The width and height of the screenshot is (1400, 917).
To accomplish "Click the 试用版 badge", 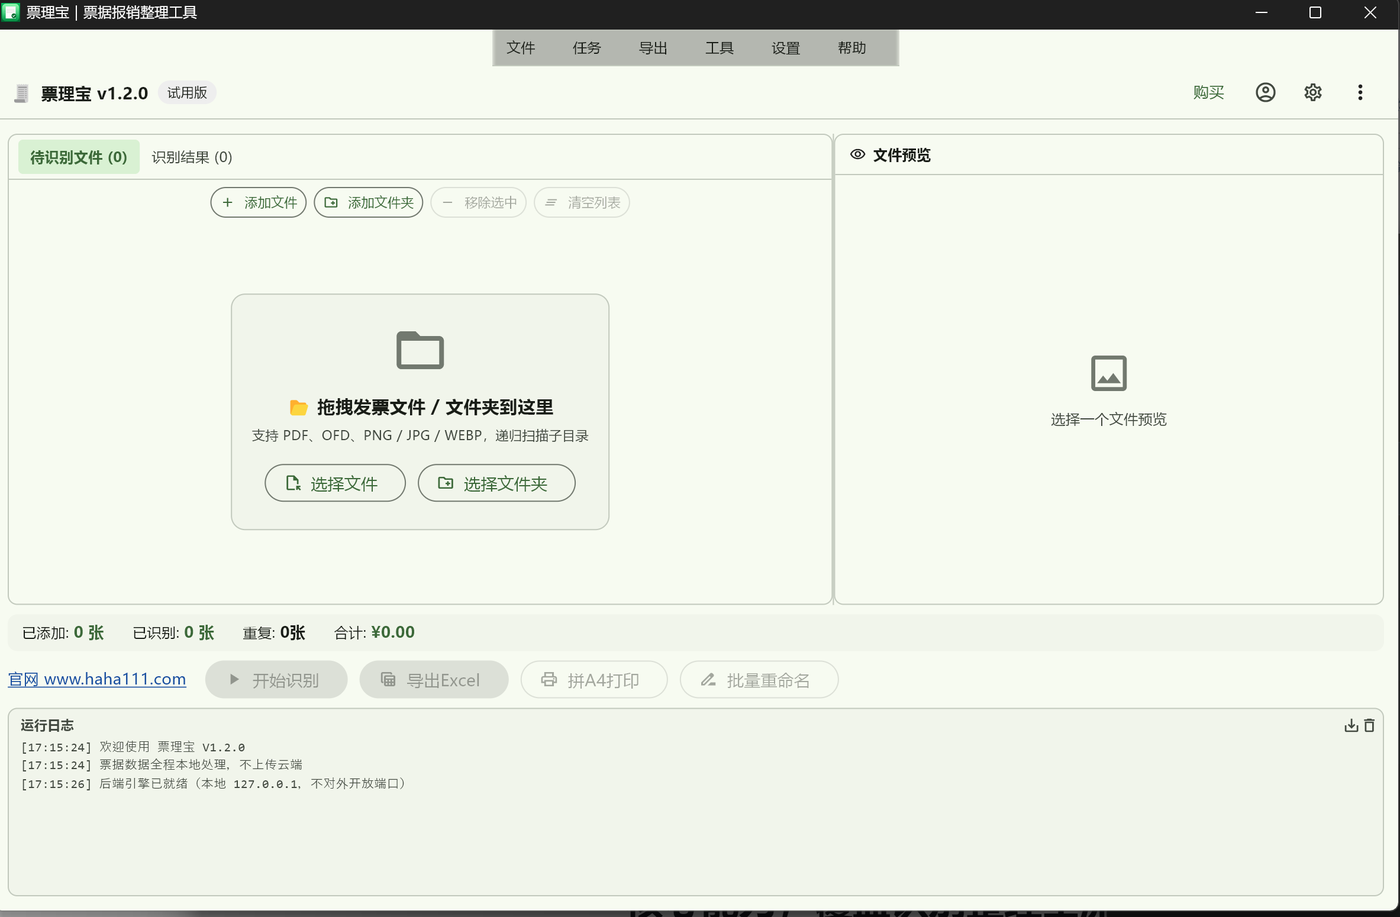I will point(187,92).
